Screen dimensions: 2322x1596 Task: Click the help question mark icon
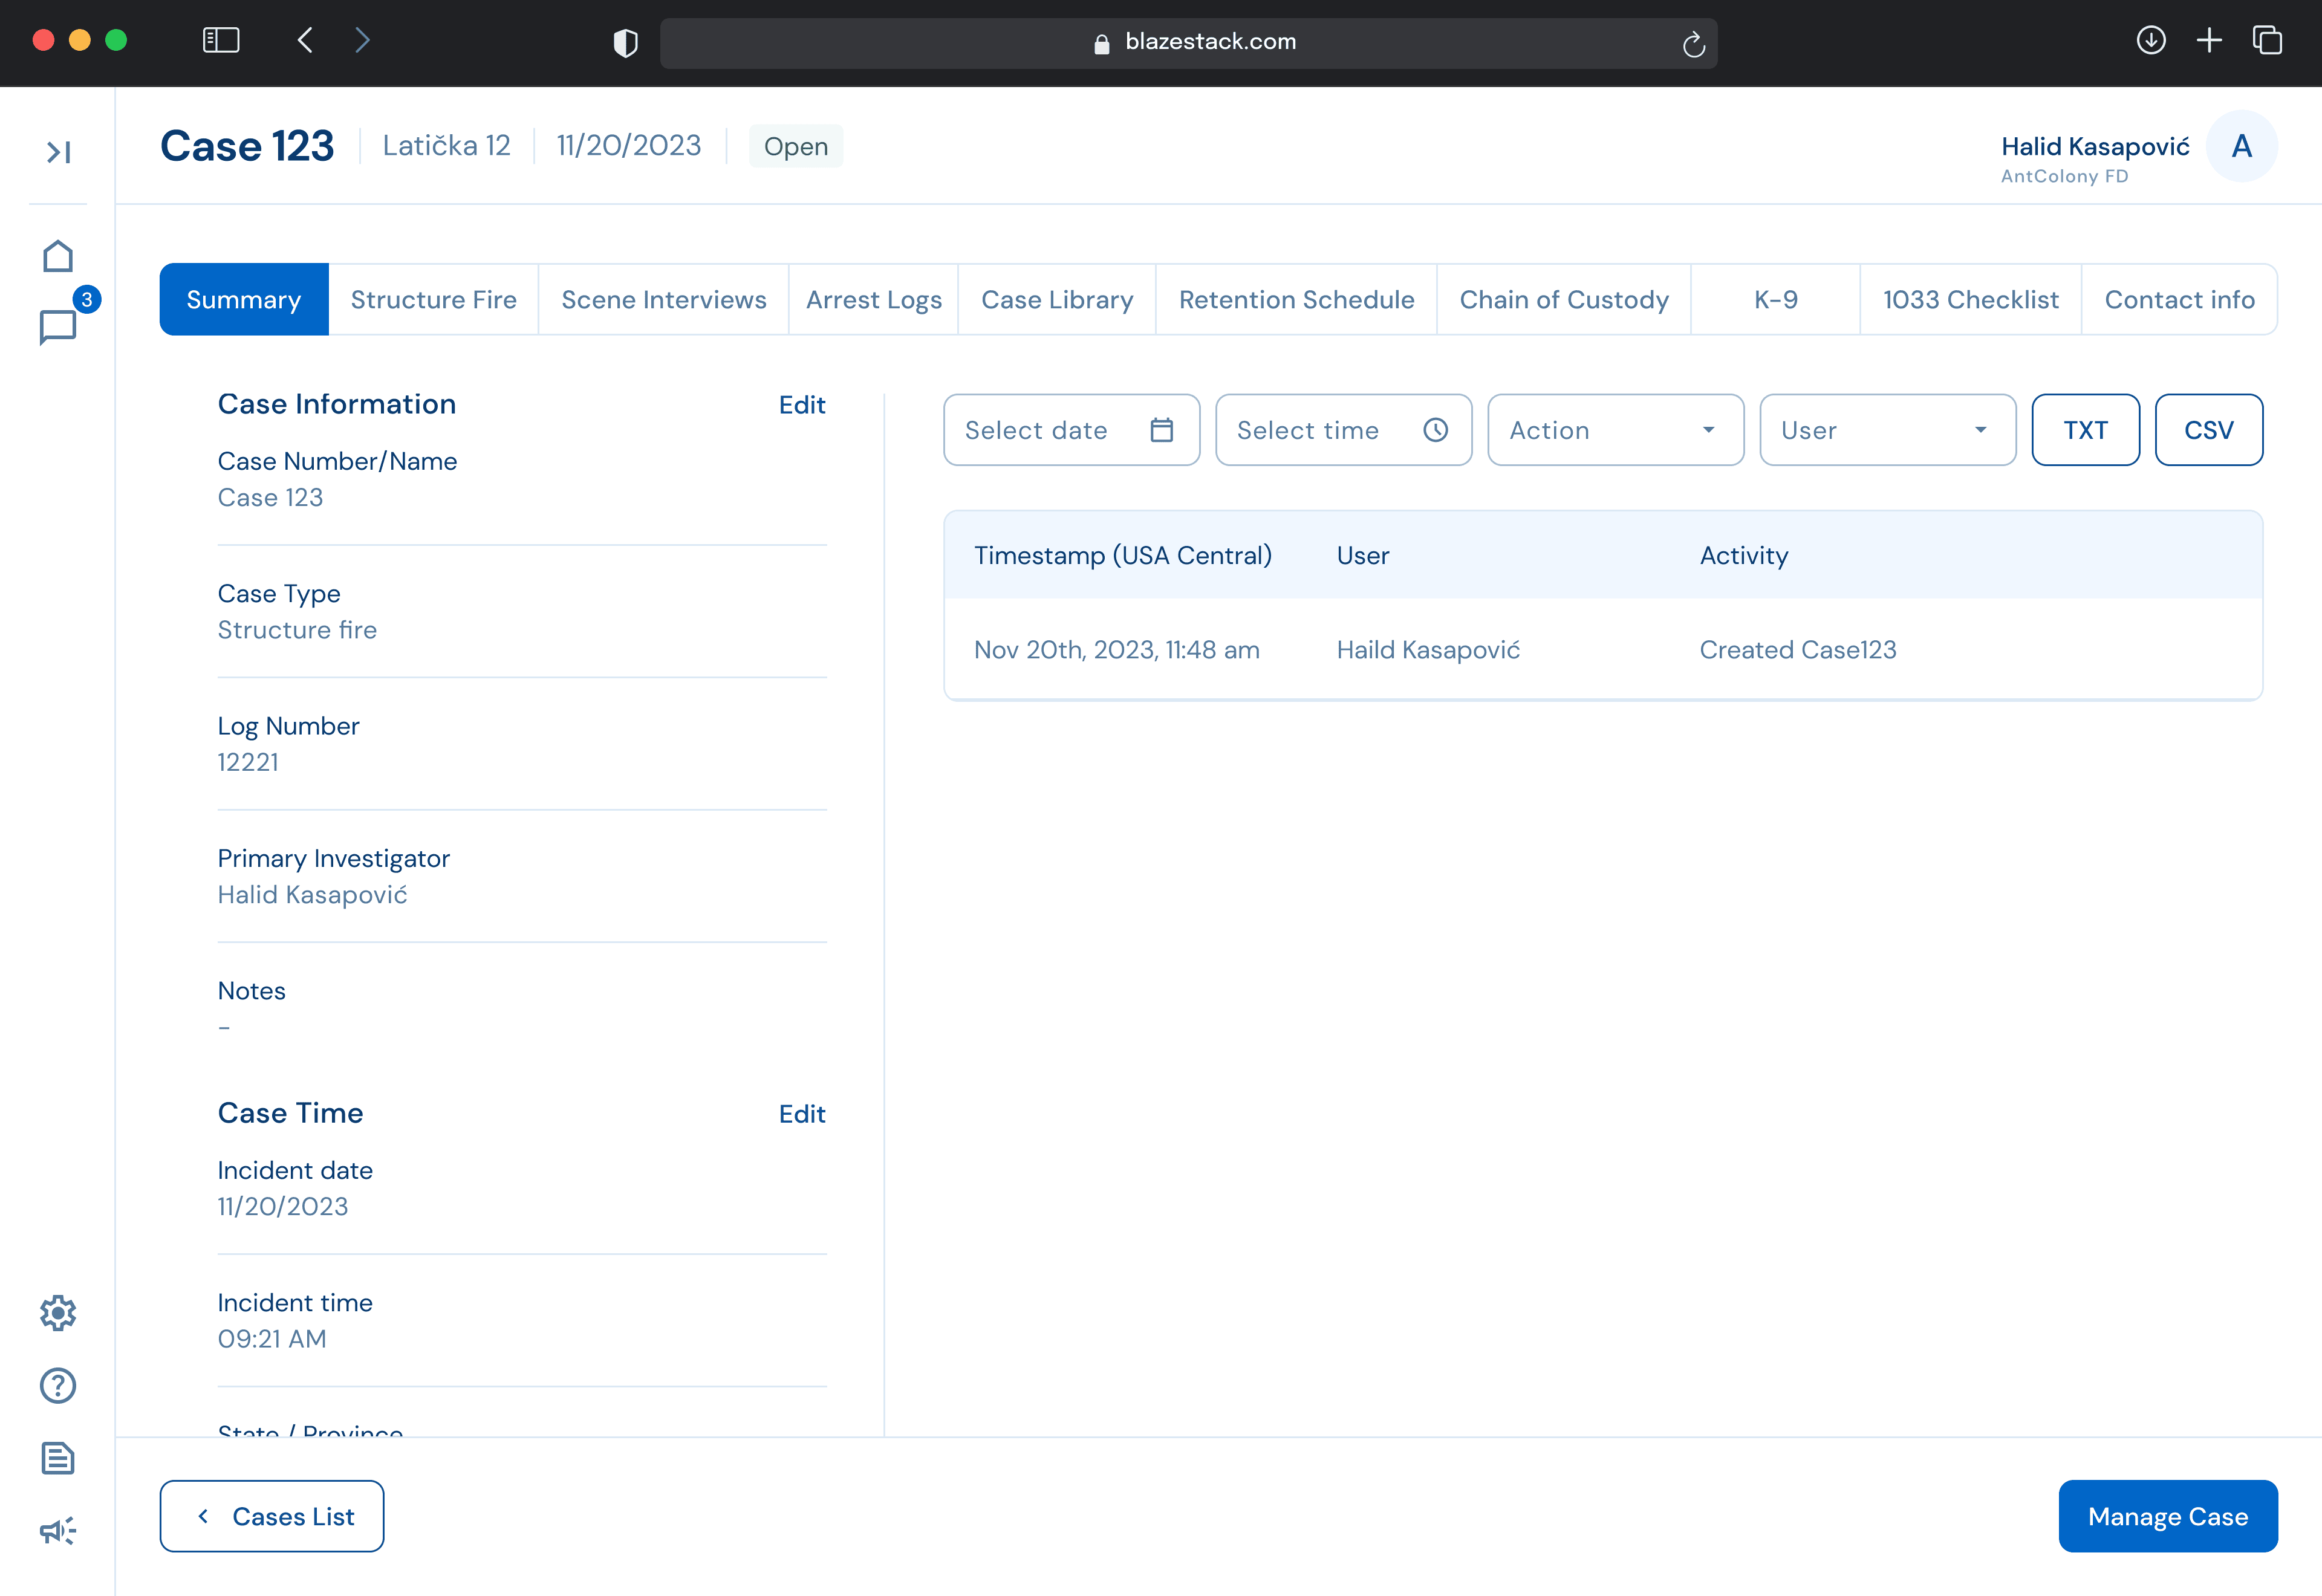point(58,1385)
